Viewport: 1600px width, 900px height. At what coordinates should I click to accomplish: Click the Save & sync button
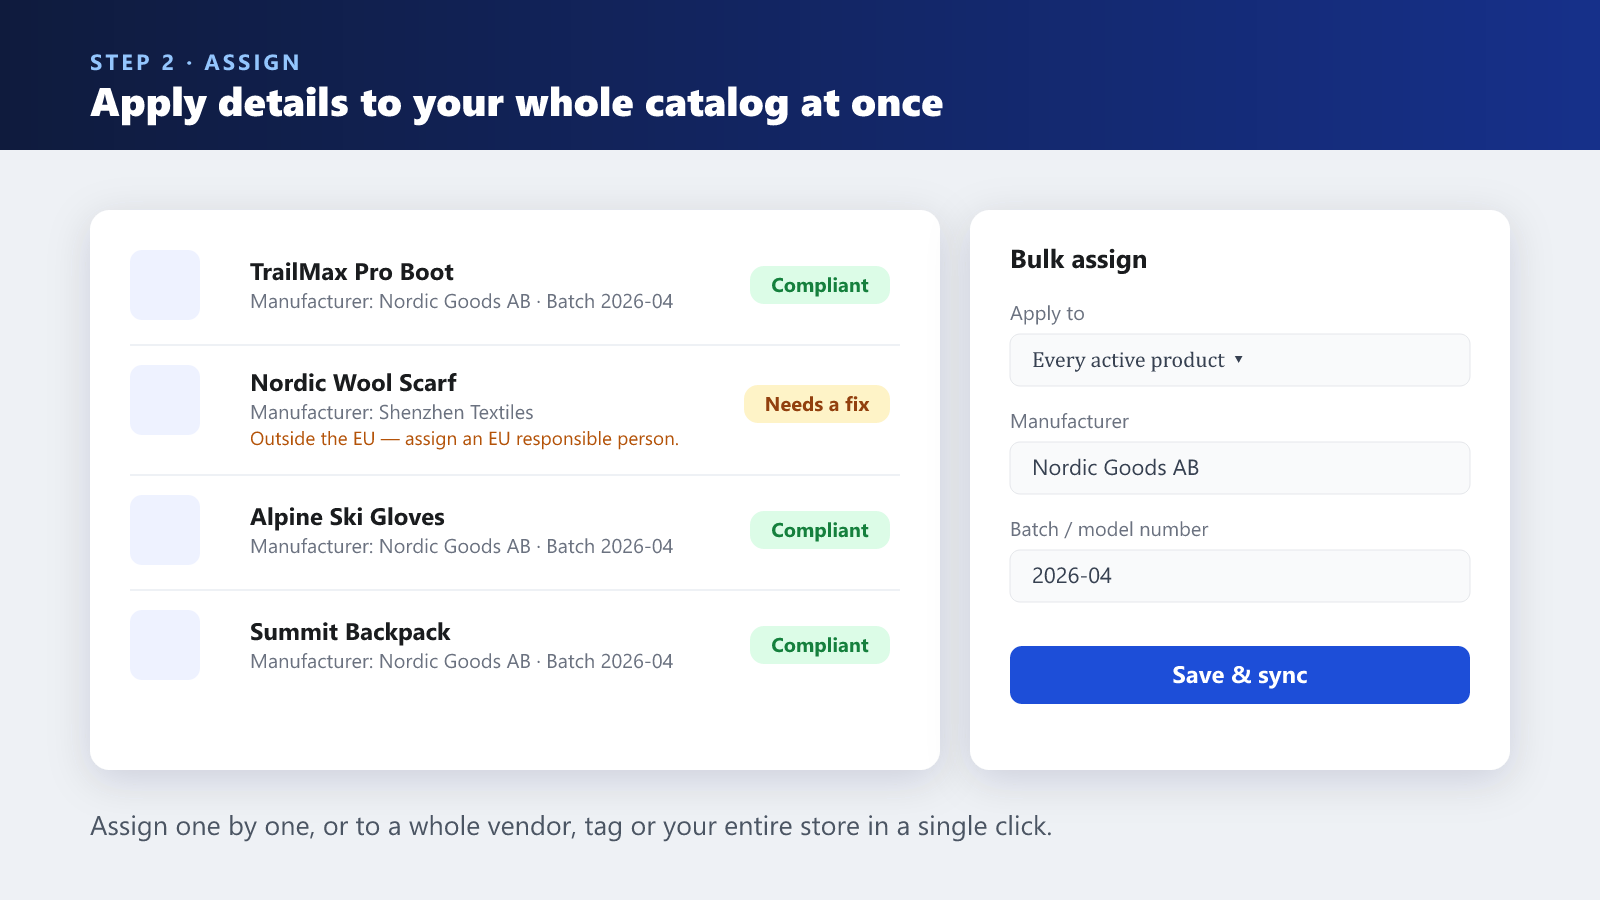tap(1240, 675)
